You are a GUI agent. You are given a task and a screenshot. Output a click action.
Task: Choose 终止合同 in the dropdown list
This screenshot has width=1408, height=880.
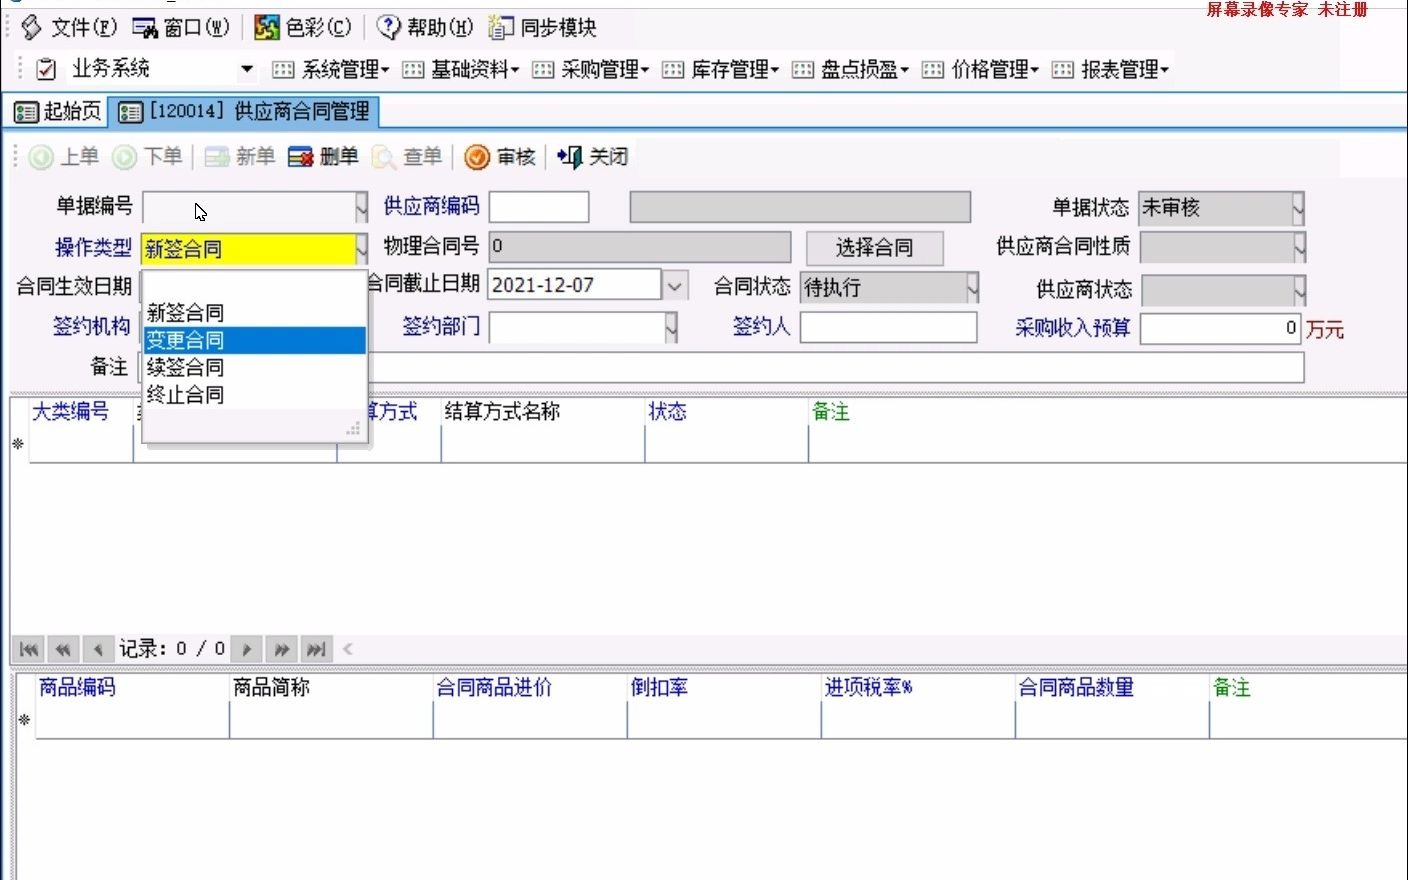click(255, 394)
